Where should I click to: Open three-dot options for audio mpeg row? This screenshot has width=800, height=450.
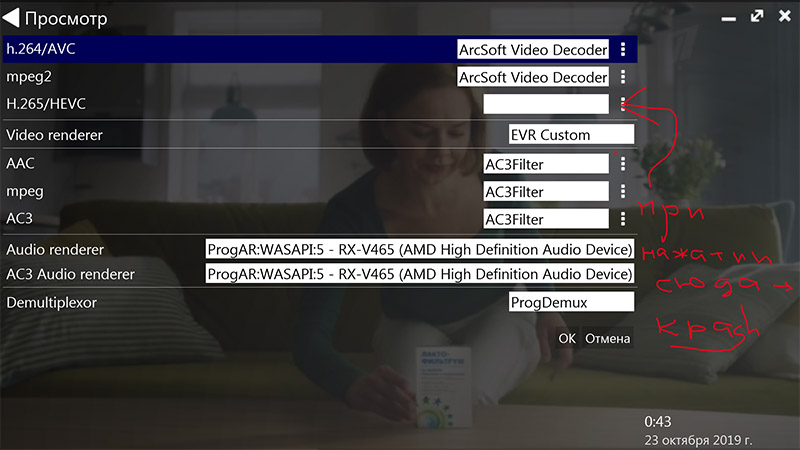(623, 191)
